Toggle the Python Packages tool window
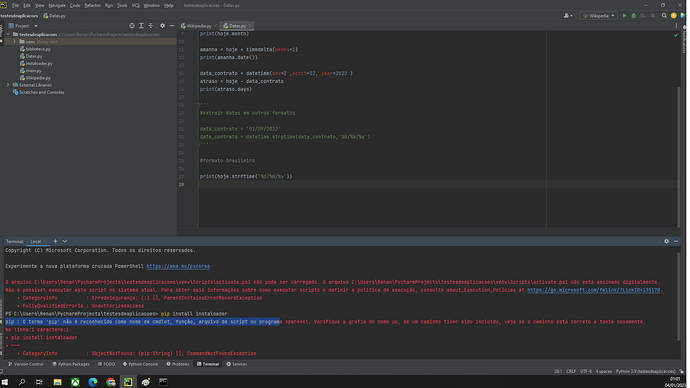Viewport: 690px width, 388px height. pos(71,364)
